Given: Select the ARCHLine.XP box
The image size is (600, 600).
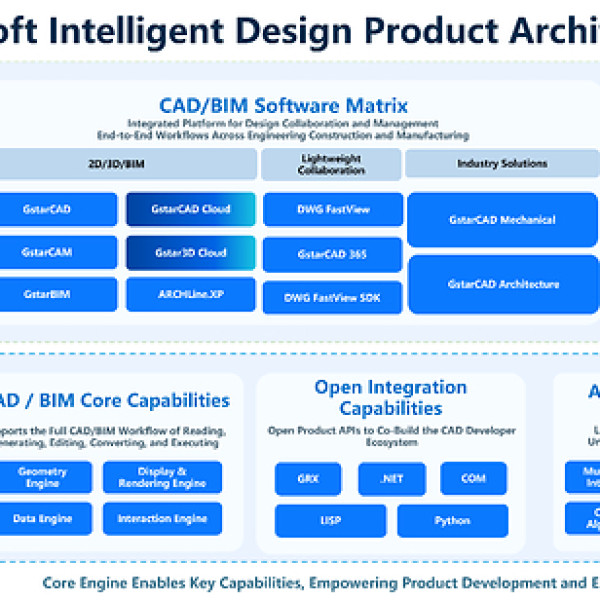Looking at the screenshot, I should (x=191, y=294).
